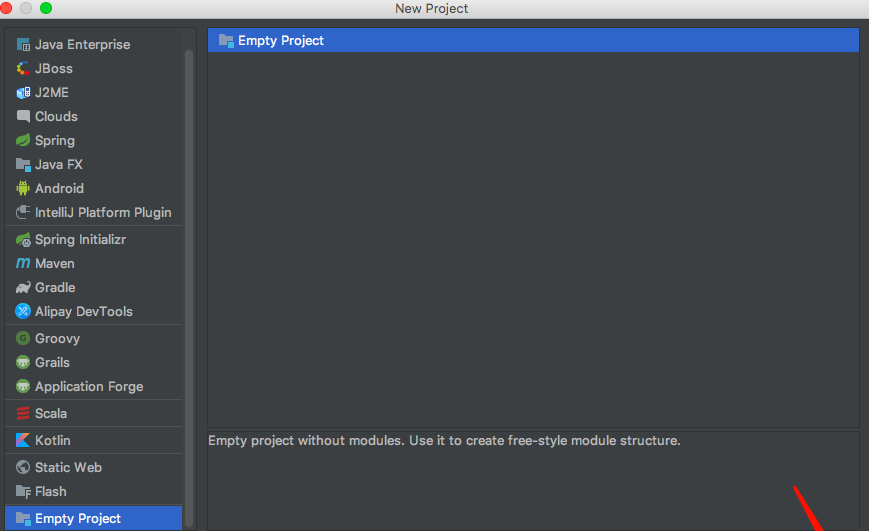Choose JBoss in the project list

(93, 68)
